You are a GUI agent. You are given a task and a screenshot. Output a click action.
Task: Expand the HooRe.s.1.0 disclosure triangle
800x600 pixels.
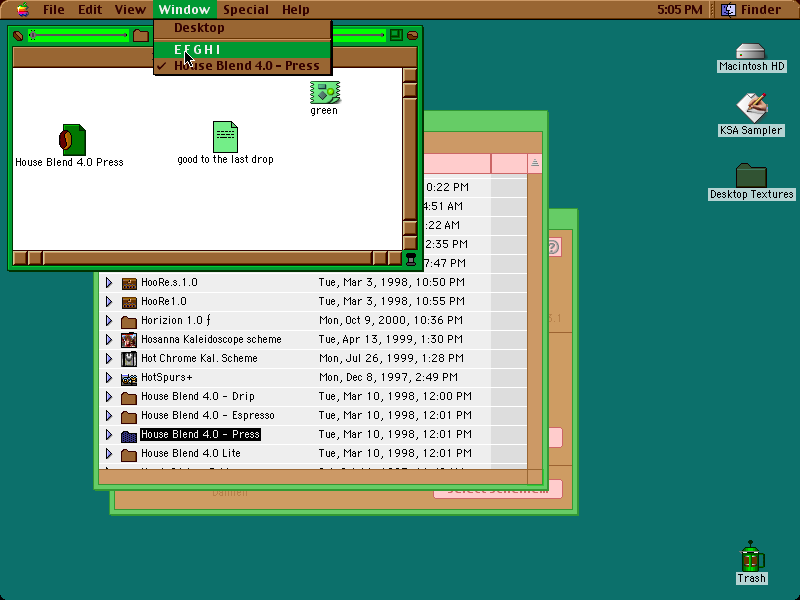pyautogui.click(x=109, y=282)
